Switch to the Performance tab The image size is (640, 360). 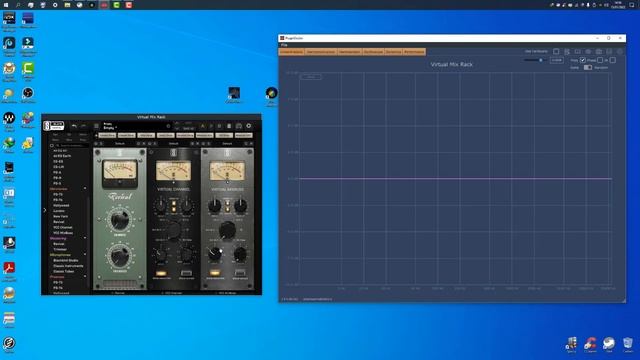[414, 52]
